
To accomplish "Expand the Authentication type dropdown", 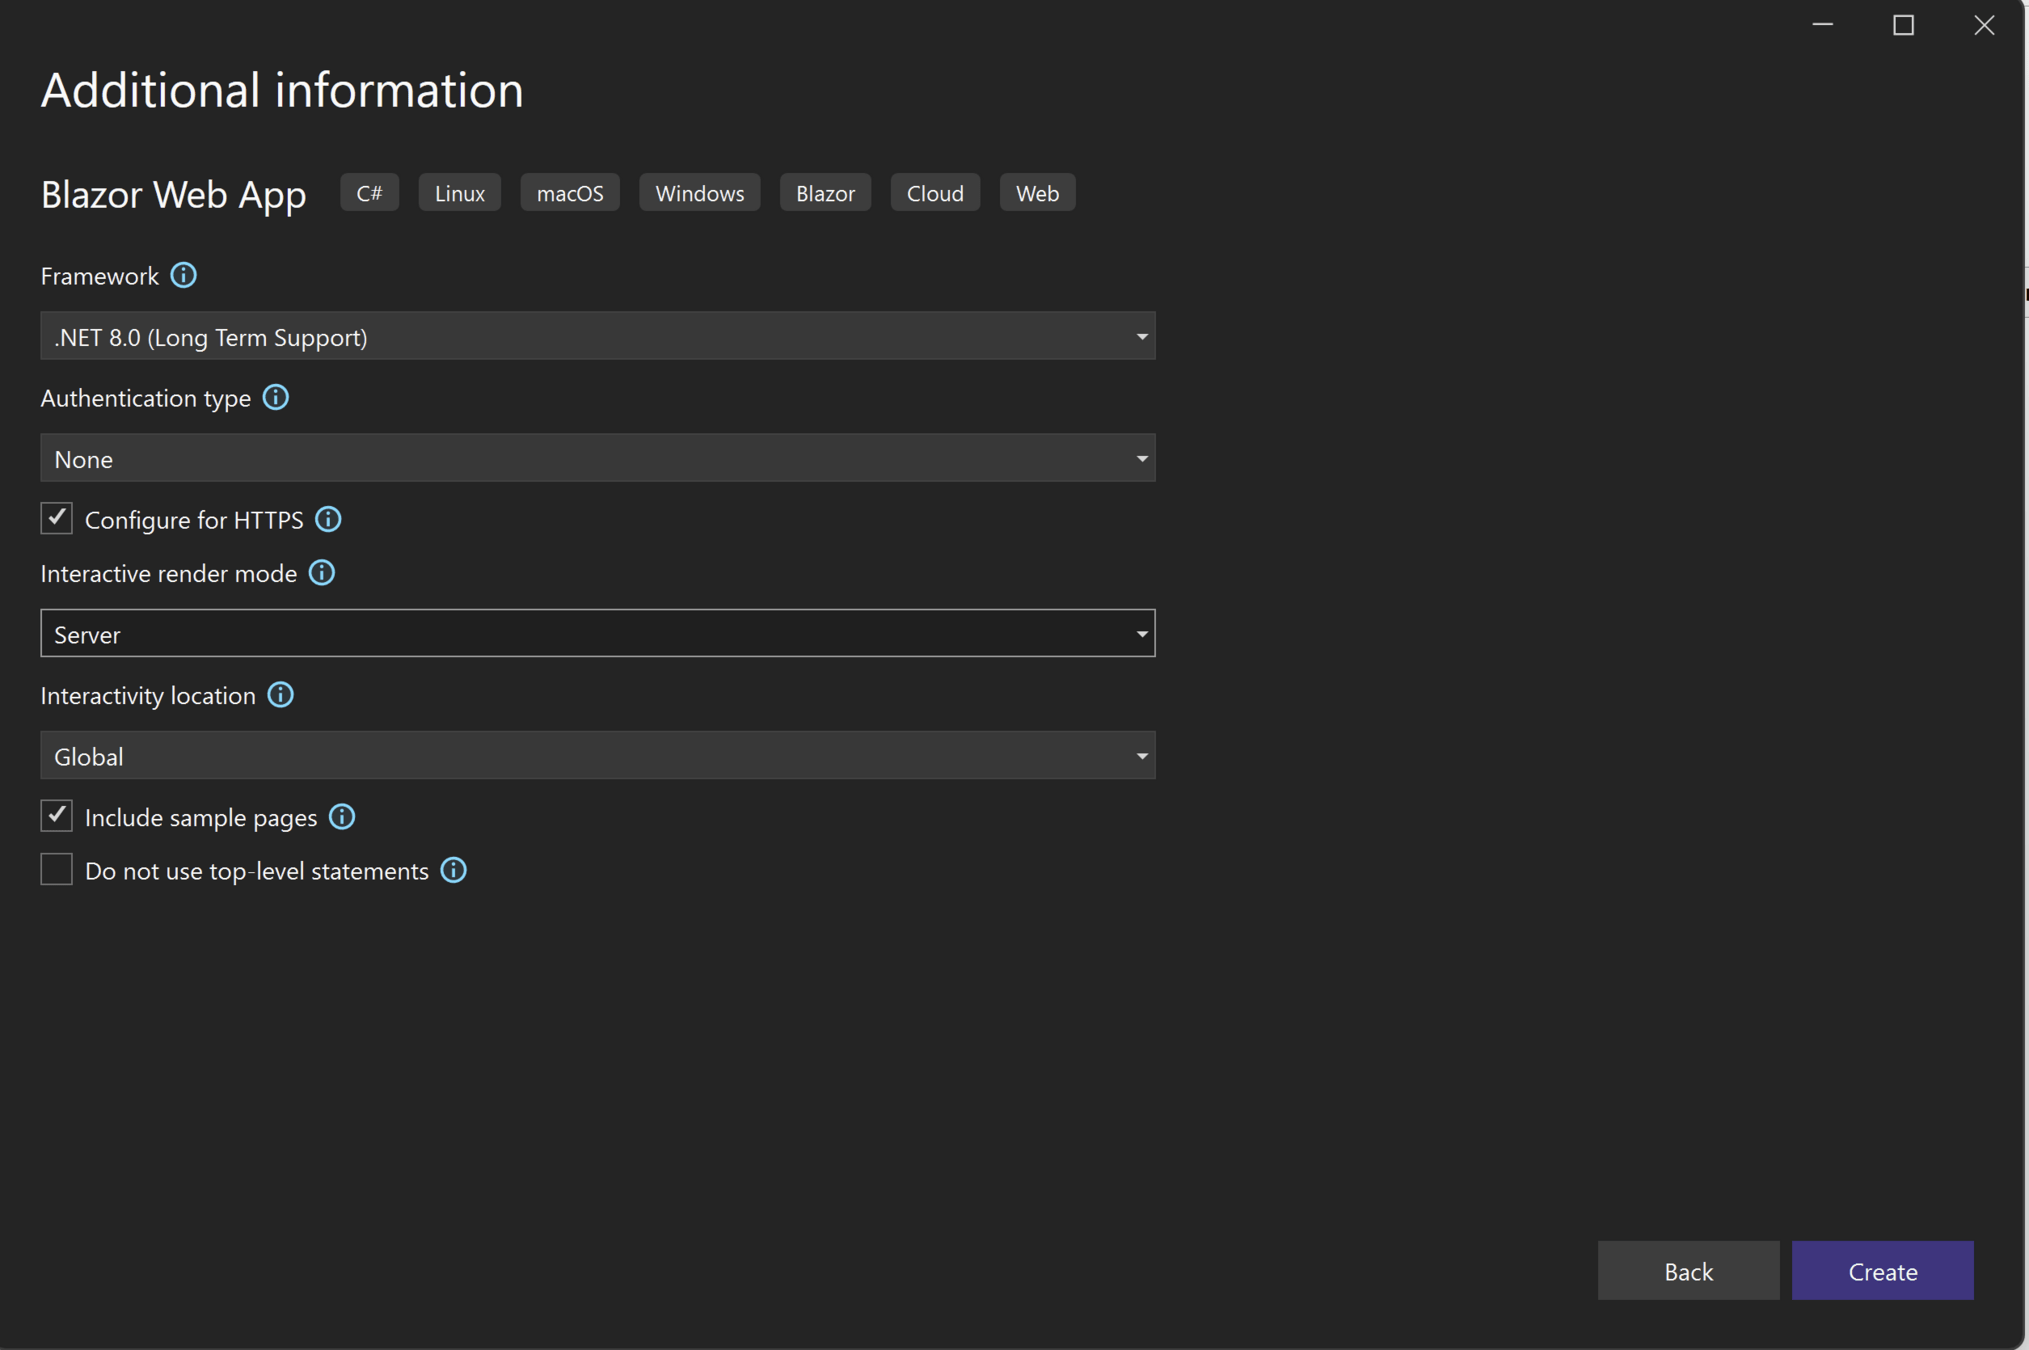I will click(x=597, y=458).
